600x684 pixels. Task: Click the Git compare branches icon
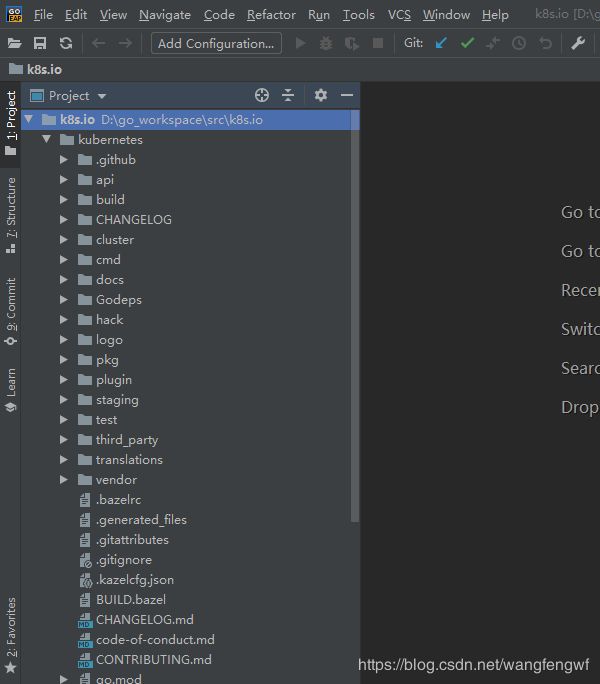tap(493, 43)
